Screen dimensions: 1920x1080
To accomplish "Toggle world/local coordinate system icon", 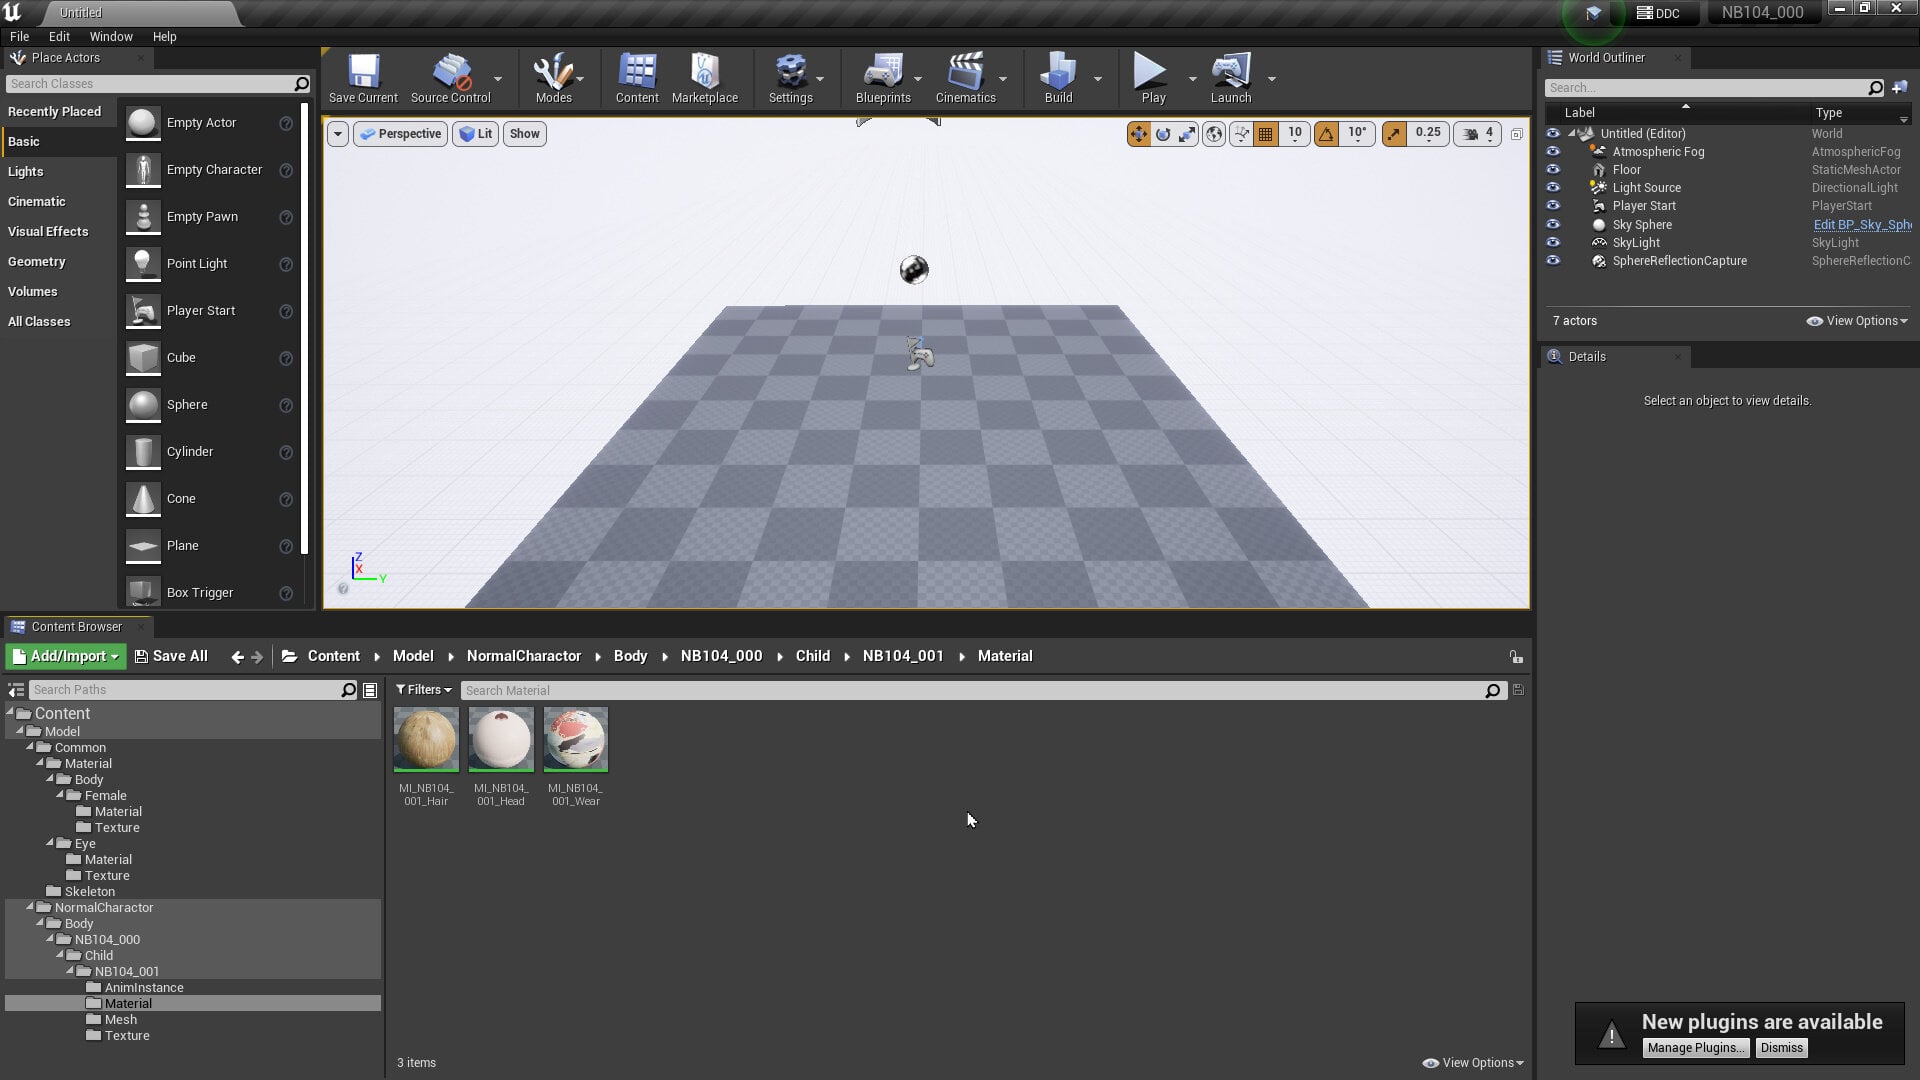I will 1214,134.
